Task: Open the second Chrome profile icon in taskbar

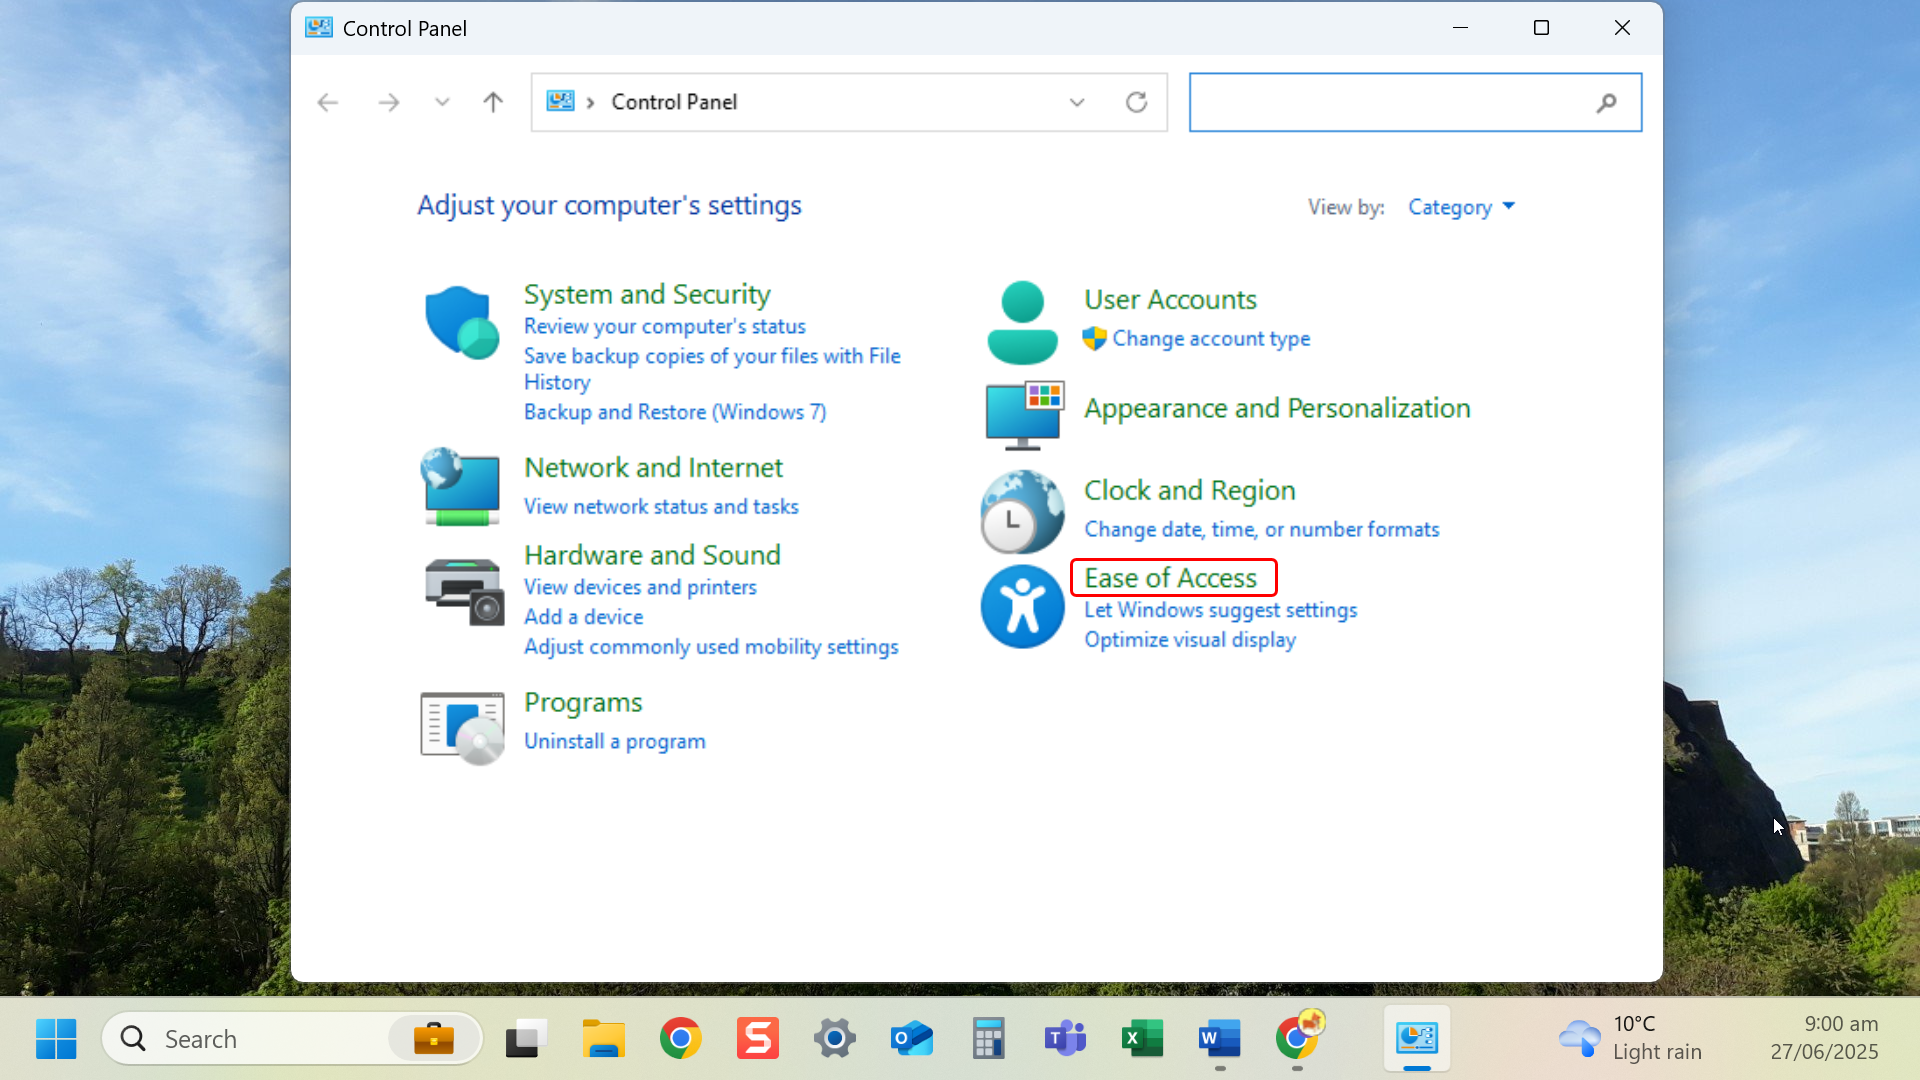Action: click(1298, 1036)
